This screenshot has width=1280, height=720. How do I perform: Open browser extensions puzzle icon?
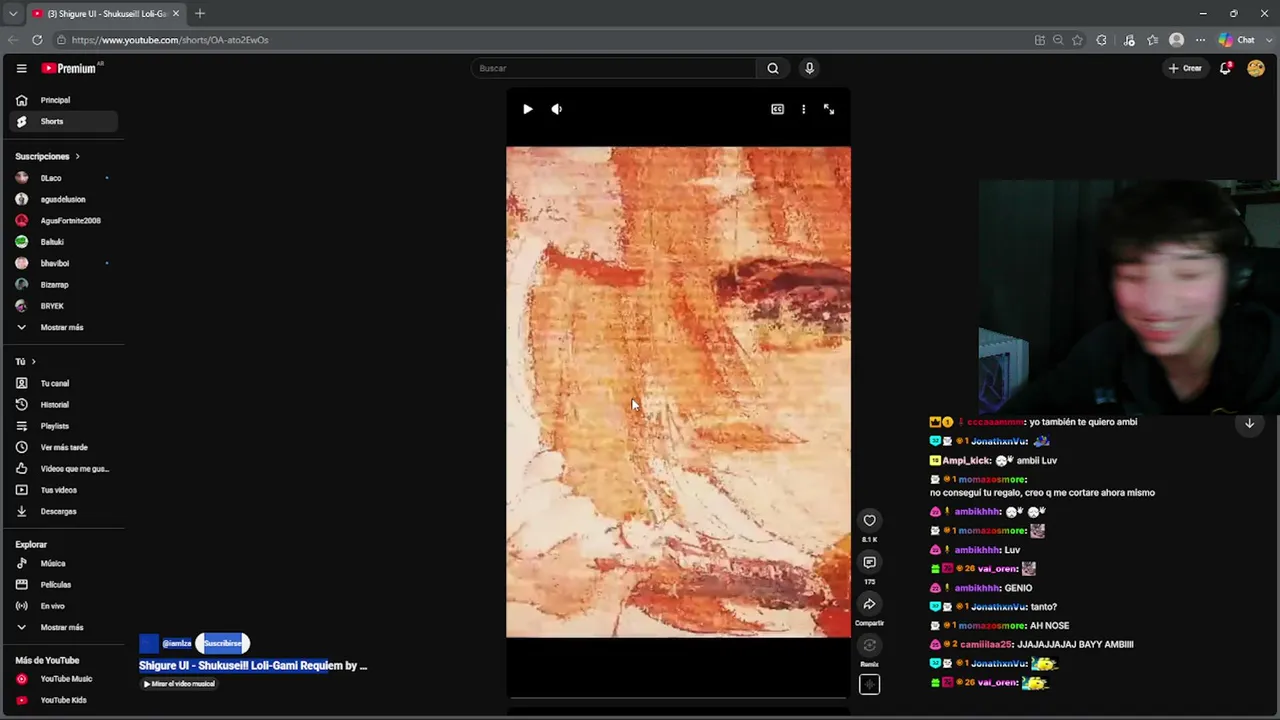[1102, 40]
